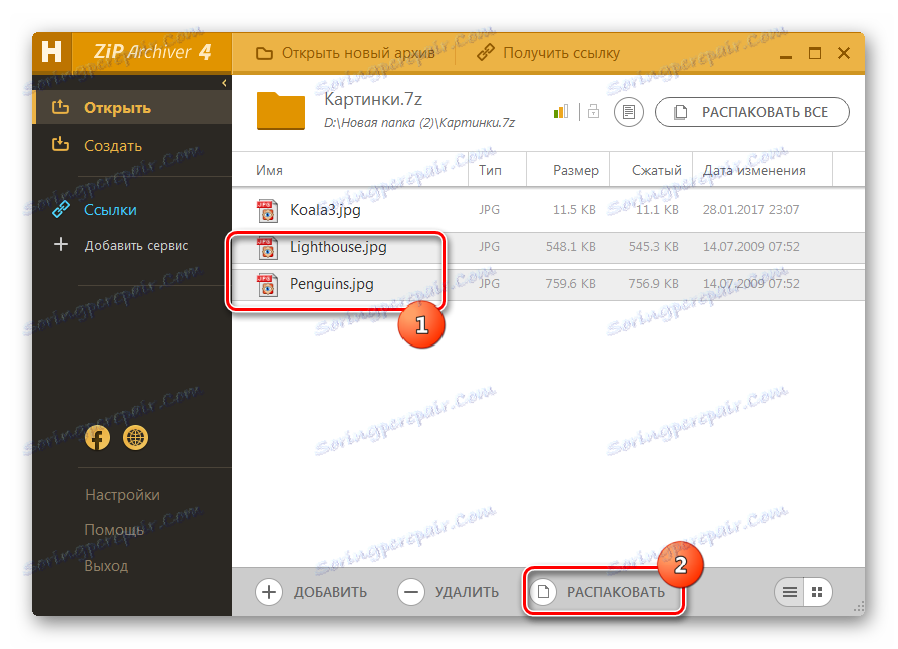Image resolution: width=898 pixels, height=649 pixels.
Task: Click the archive lock icon
Action: pos(593,111)
